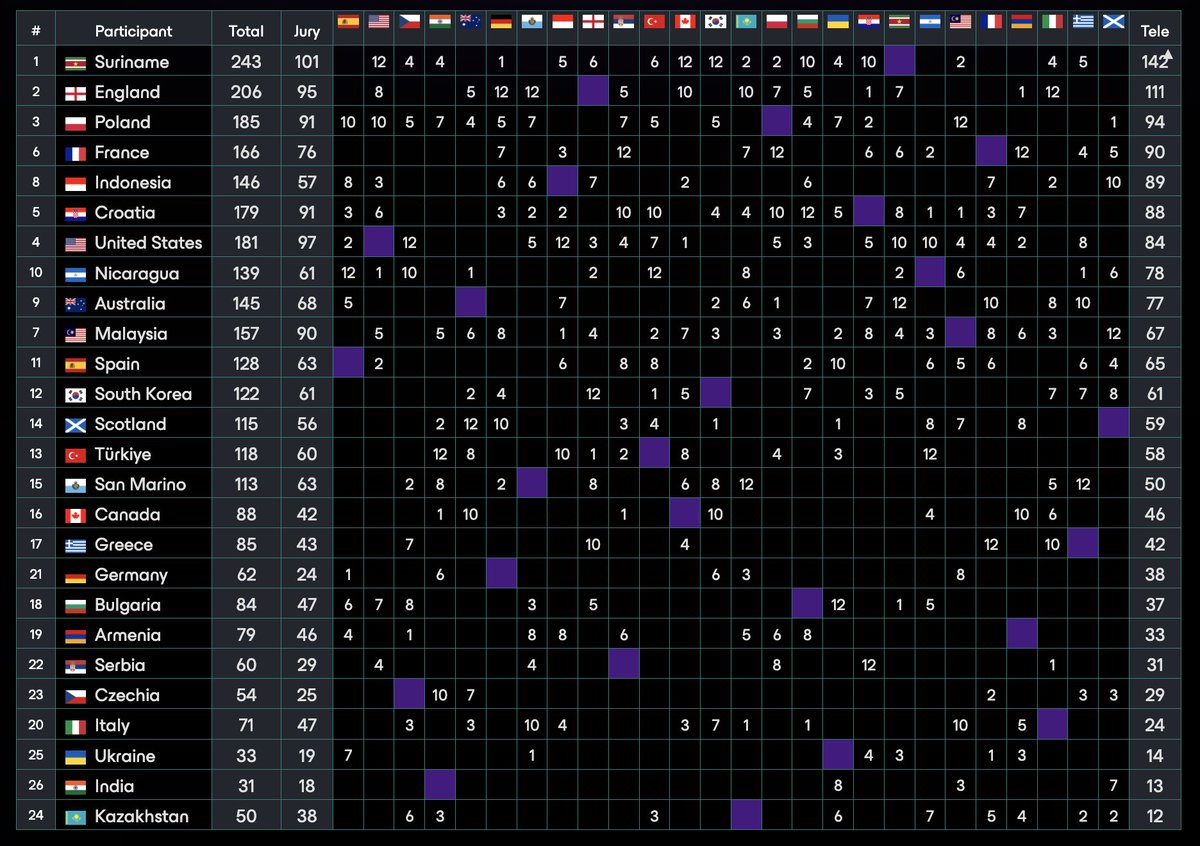Click Kazakhstan's tele score 12
The width and height of the screenshot is (1200, 846).
pyautogui.click(x=1155, y=816)
